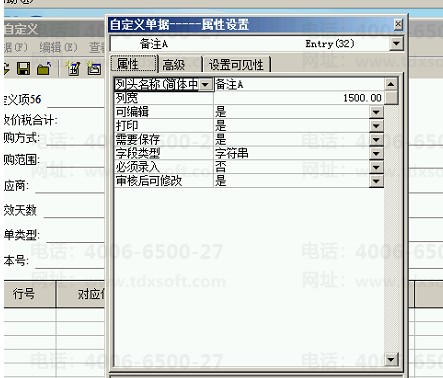
Task: Click the 单类型 label in background form
Action: point(22,235)
